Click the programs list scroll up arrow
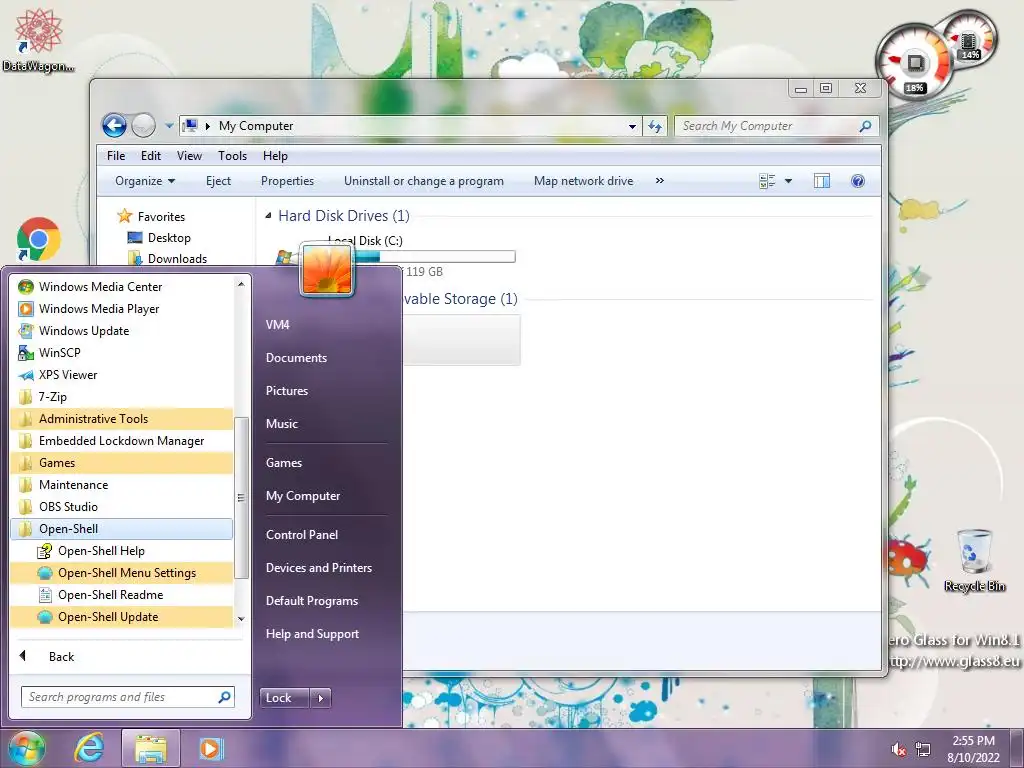Screen dimensions: 1024x768 pyautogui.click(x=241, y=284)
